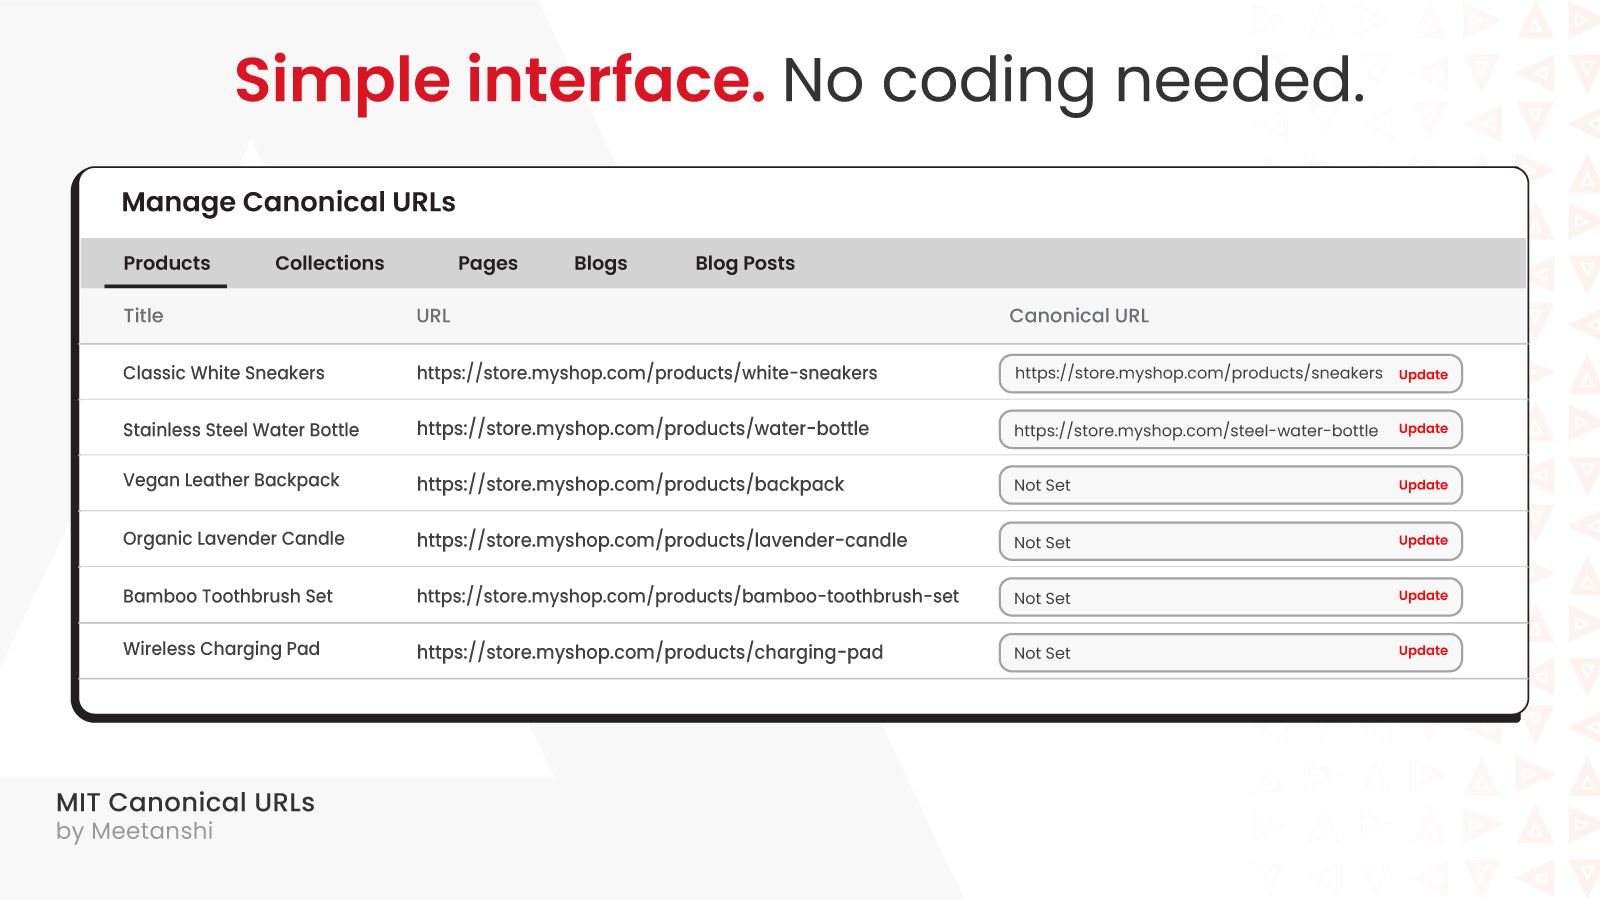The image size is (1600, 900).
Task: Click the Title column header
Action: click(x=143, y=316)
